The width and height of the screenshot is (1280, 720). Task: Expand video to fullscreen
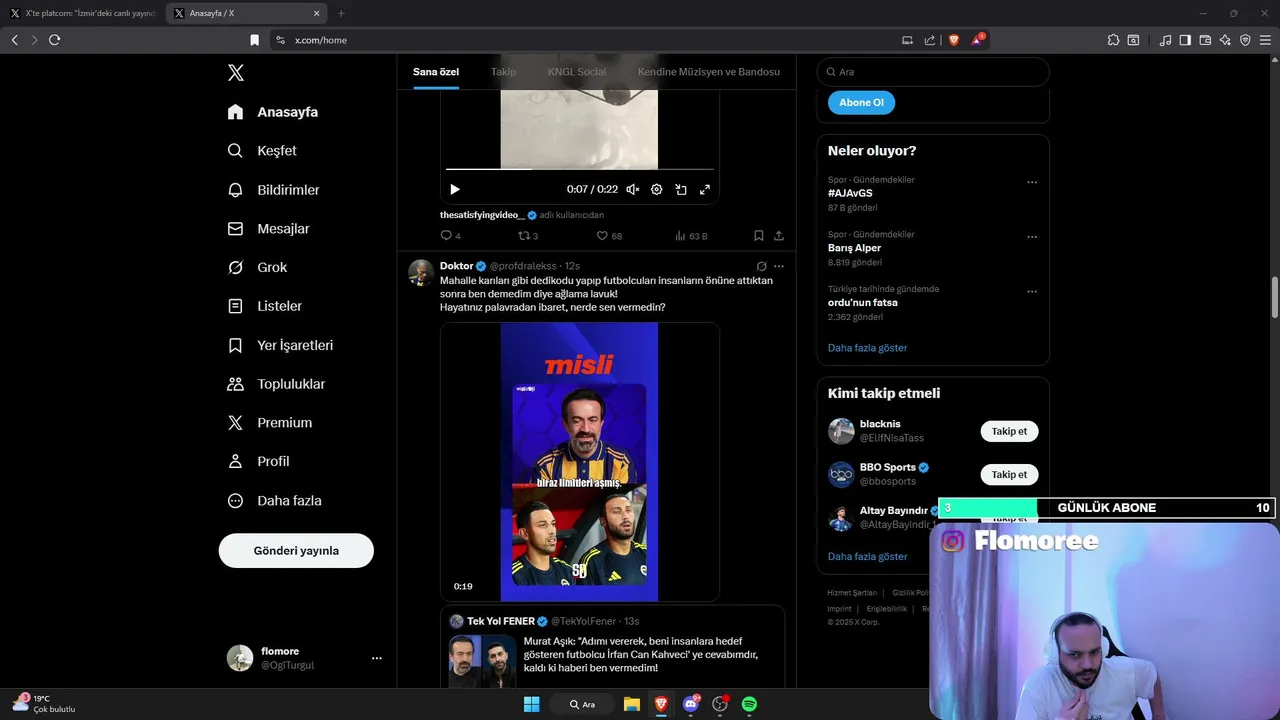click(705, 189)
